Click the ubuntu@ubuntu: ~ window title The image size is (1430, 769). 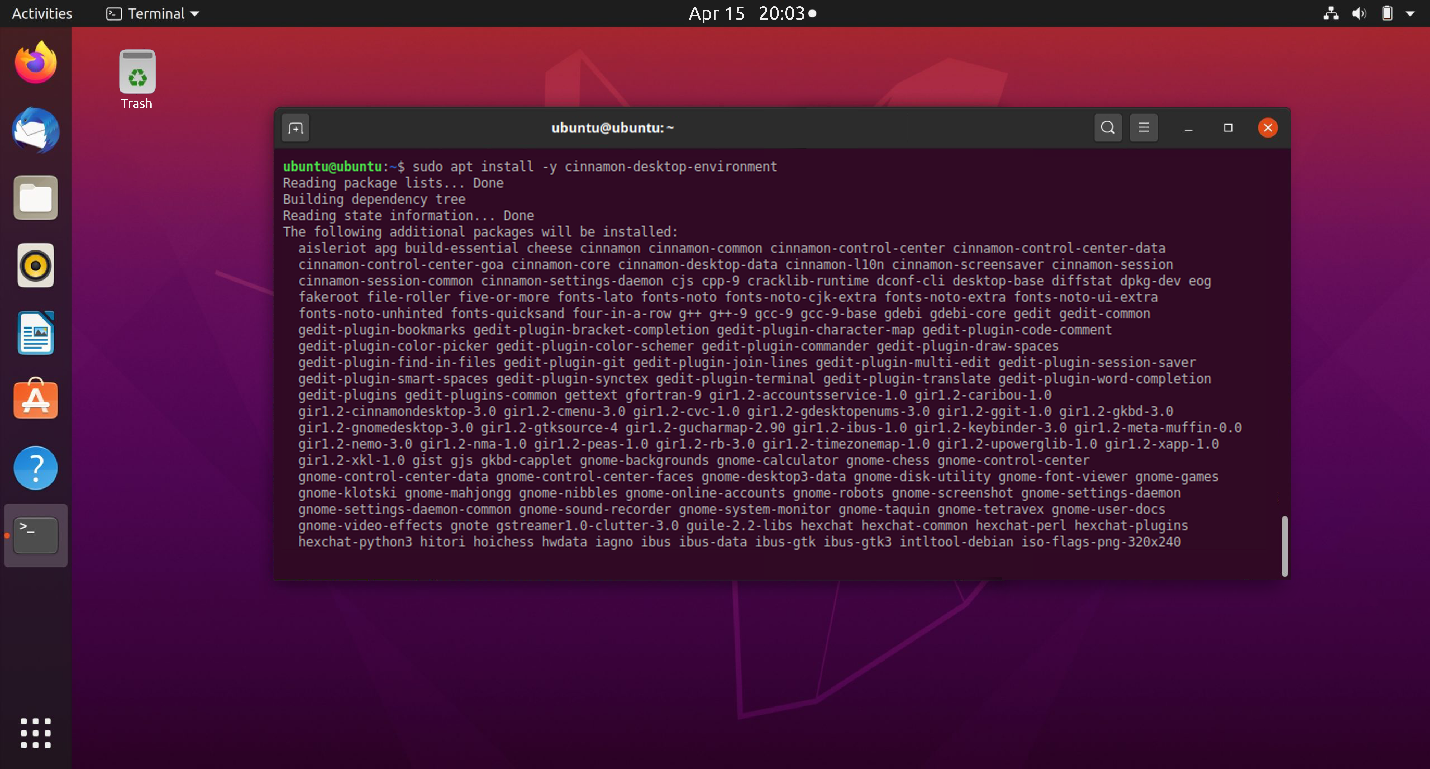tap(613, 128)
